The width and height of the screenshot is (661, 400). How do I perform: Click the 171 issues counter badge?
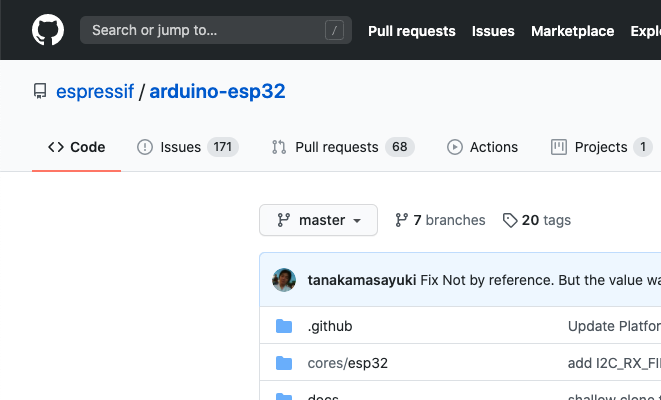223,147
